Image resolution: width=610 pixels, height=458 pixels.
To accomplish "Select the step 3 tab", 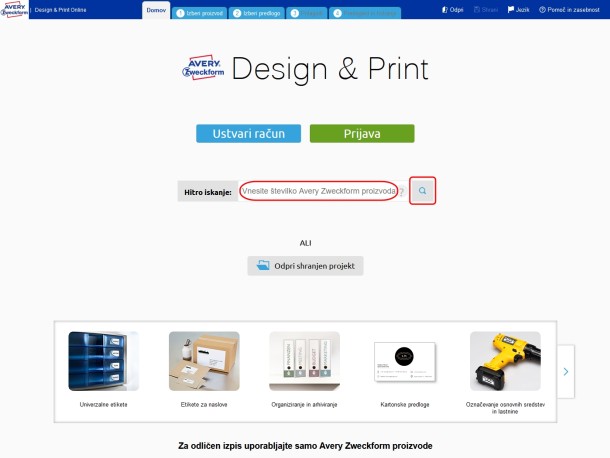I will pyautogui.click(x=307, y=13).
